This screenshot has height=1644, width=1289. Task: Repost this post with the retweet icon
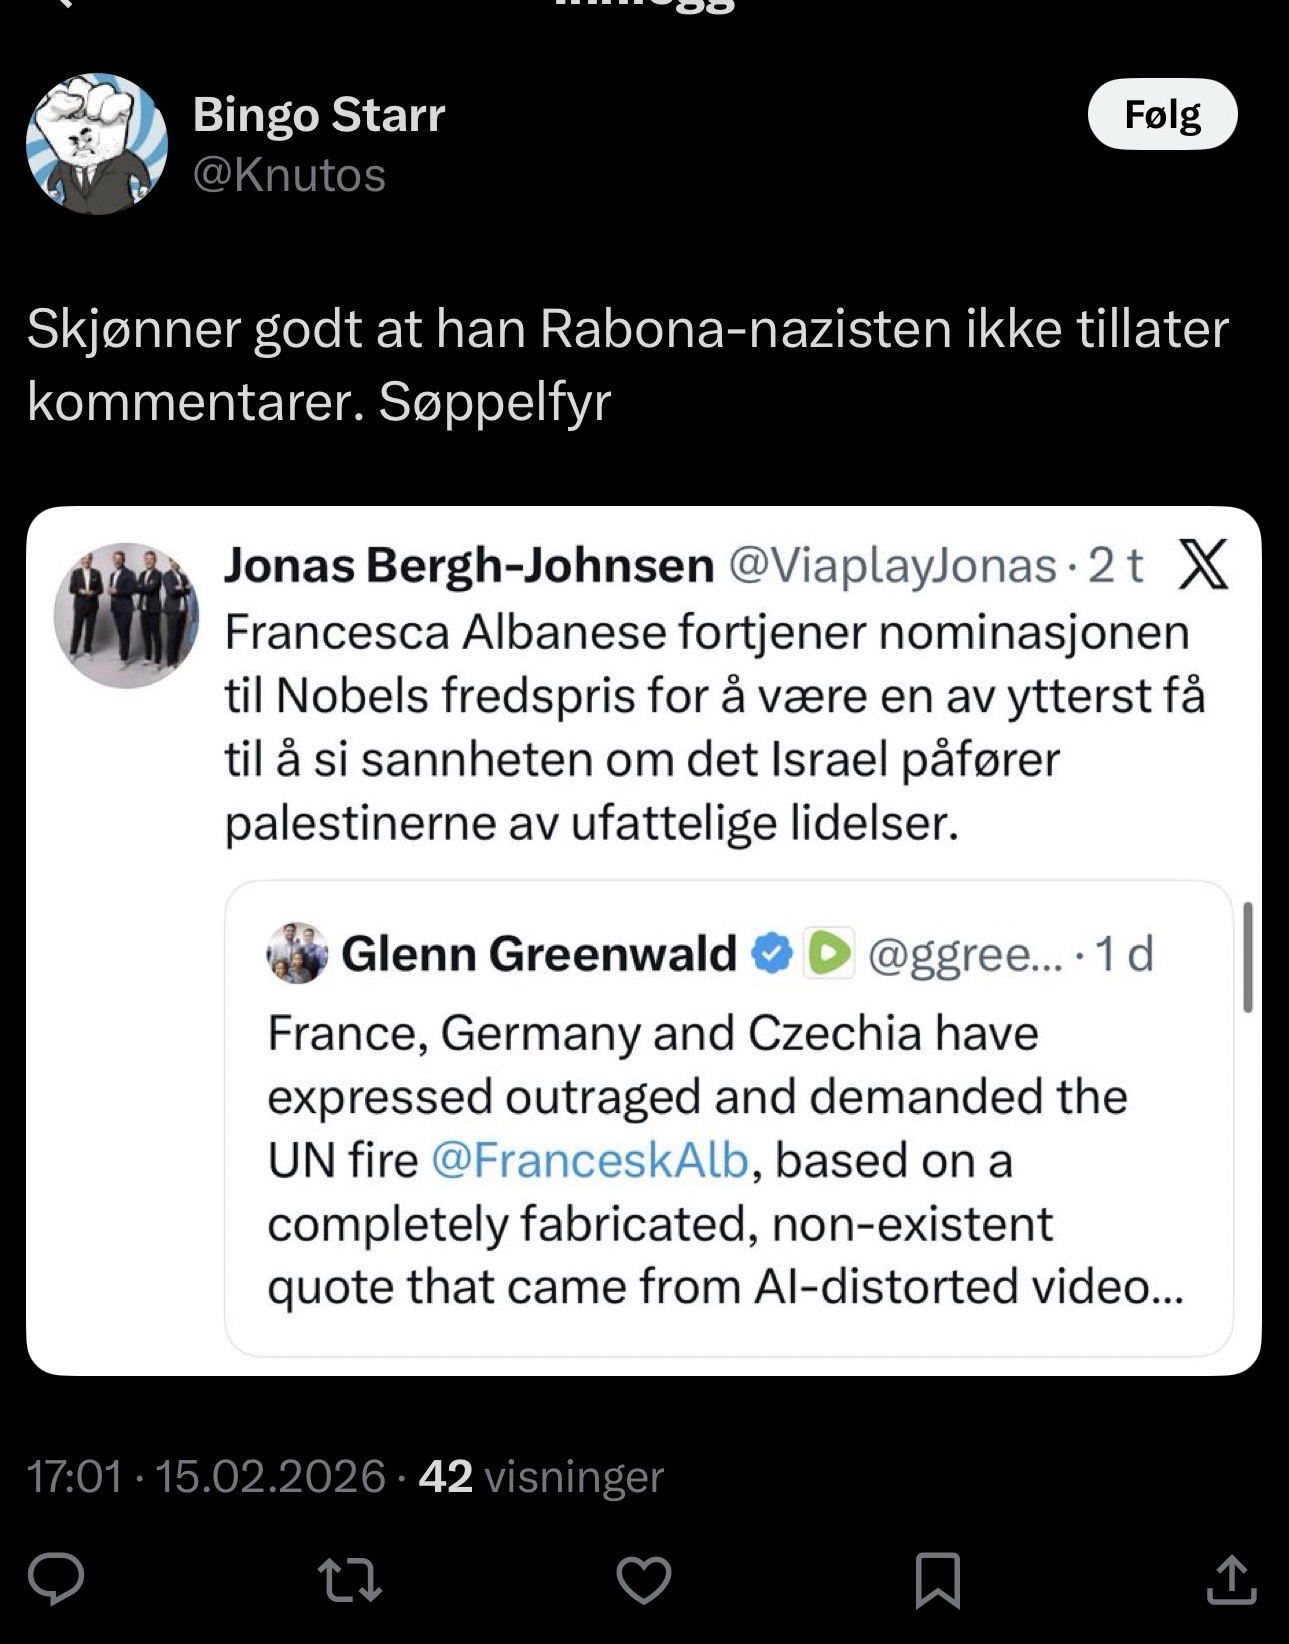click(349, 1581)
